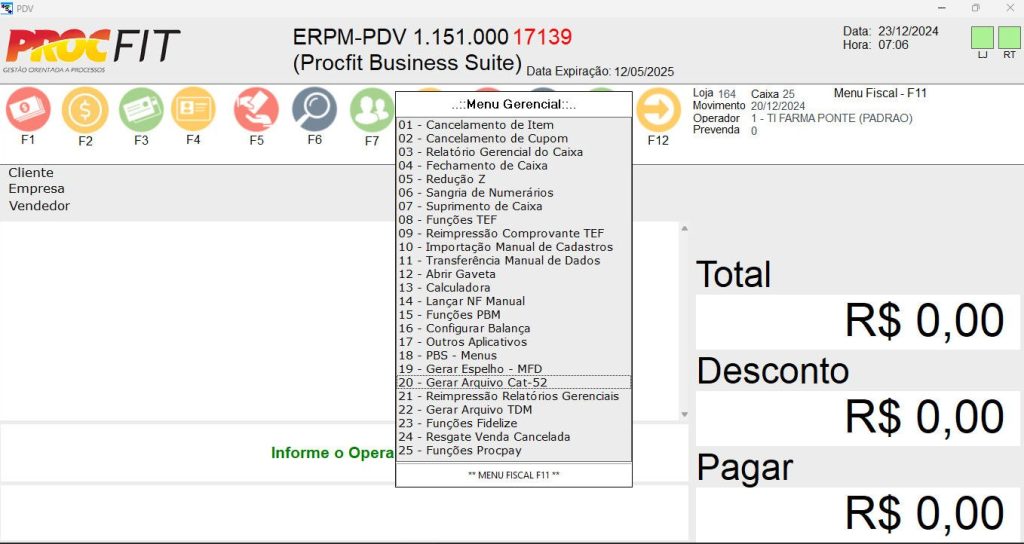Open 03 - Relatório Gerencial do Caixa
1024x544 pixels.
click(514, 152)
